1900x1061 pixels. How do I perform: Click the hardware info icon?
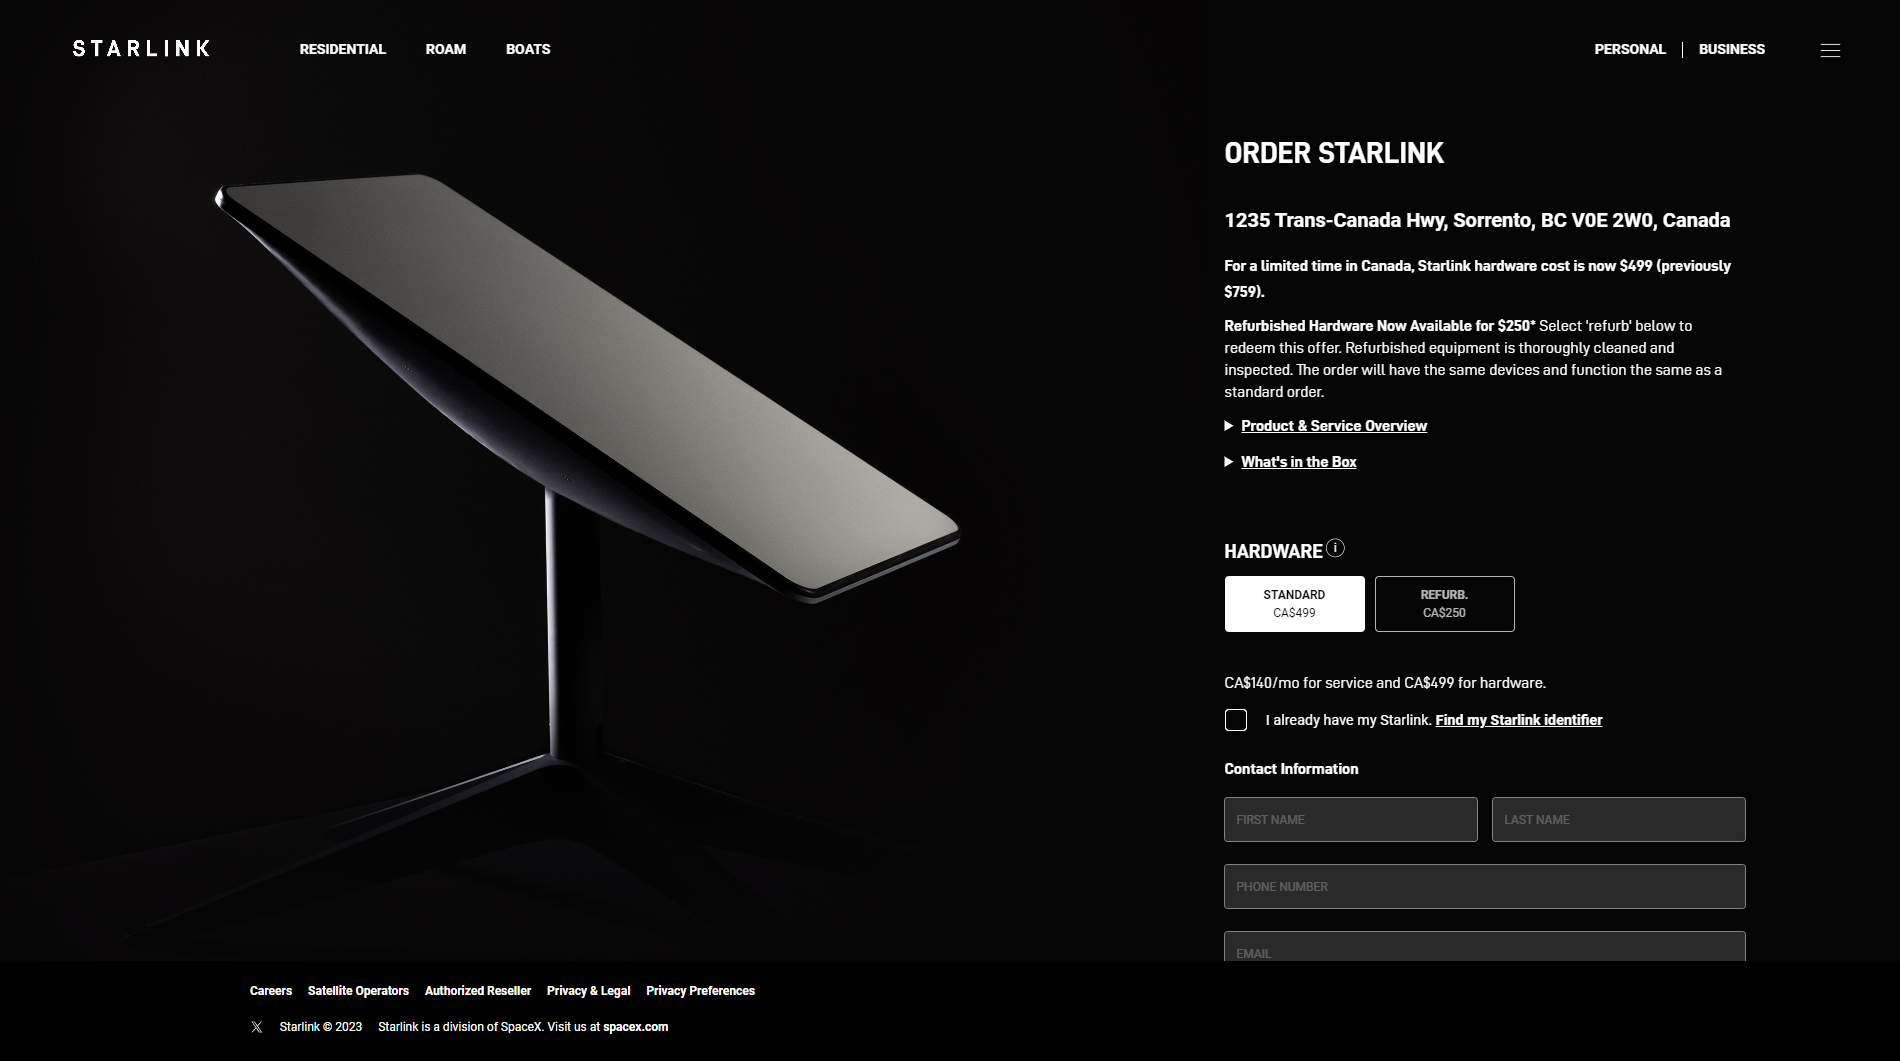click(x=1335, y=548)
